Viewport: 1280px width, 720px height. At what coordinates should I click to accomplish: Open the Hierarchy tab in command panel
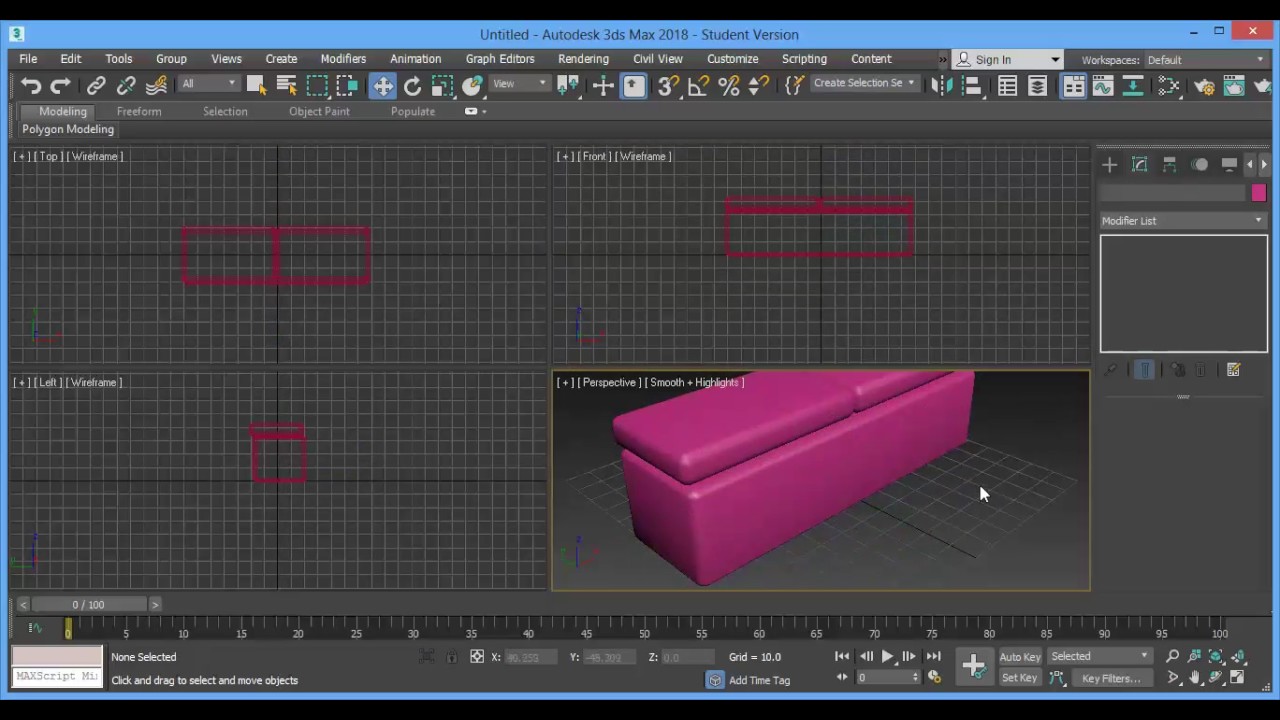pyautogui.click(x=1169, y=165)
